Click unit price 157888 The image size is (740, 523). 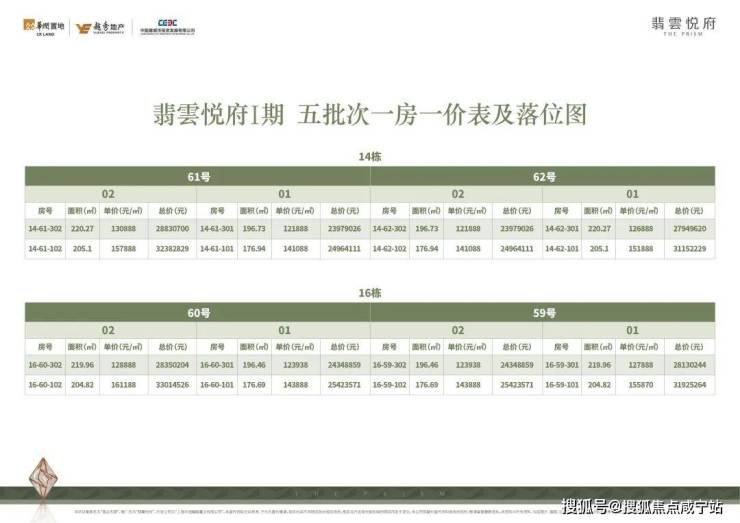[123, 248]
